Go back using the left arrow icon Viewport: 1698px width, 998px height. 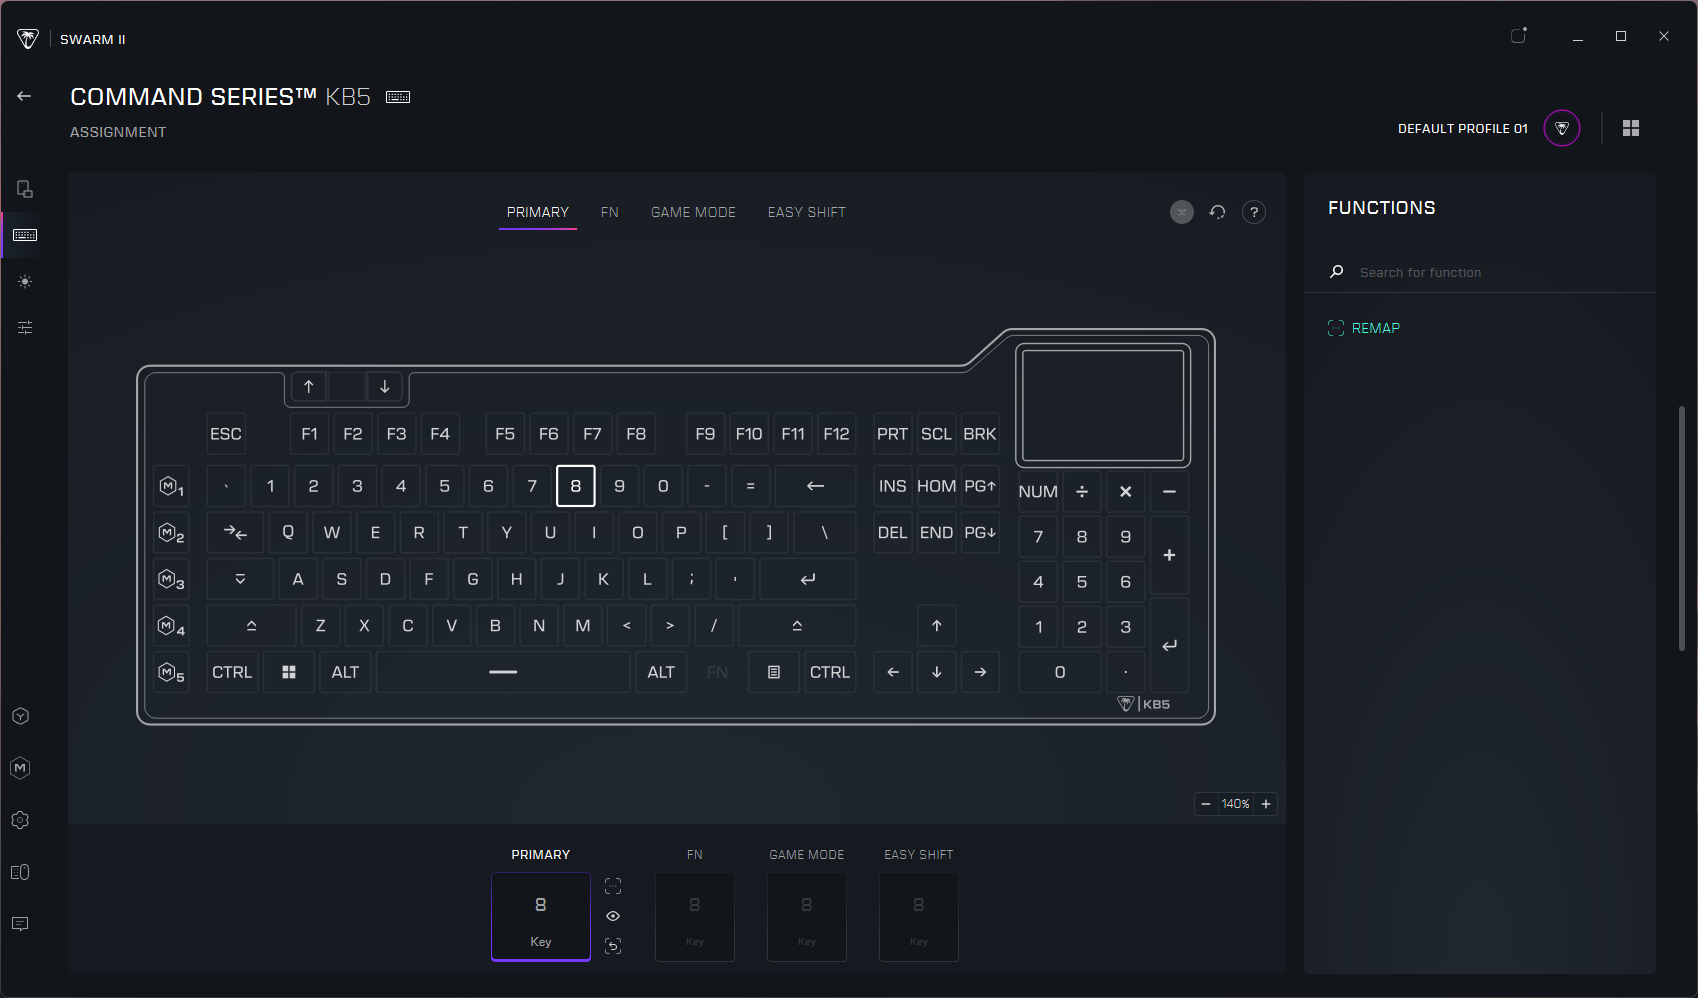(24, 96)
